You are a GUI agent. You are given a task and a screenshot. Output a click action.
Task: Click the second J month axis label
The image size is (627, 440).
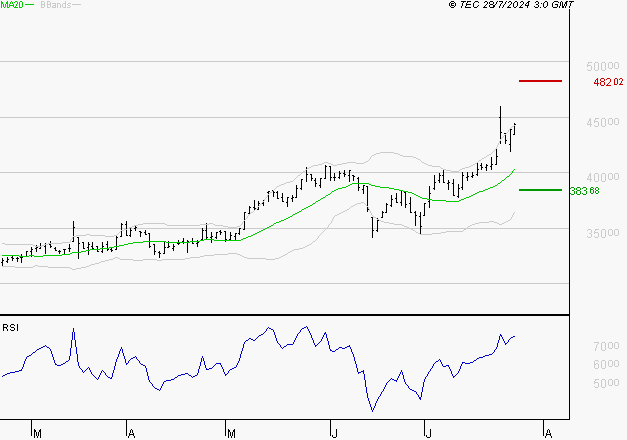[428, 434]
